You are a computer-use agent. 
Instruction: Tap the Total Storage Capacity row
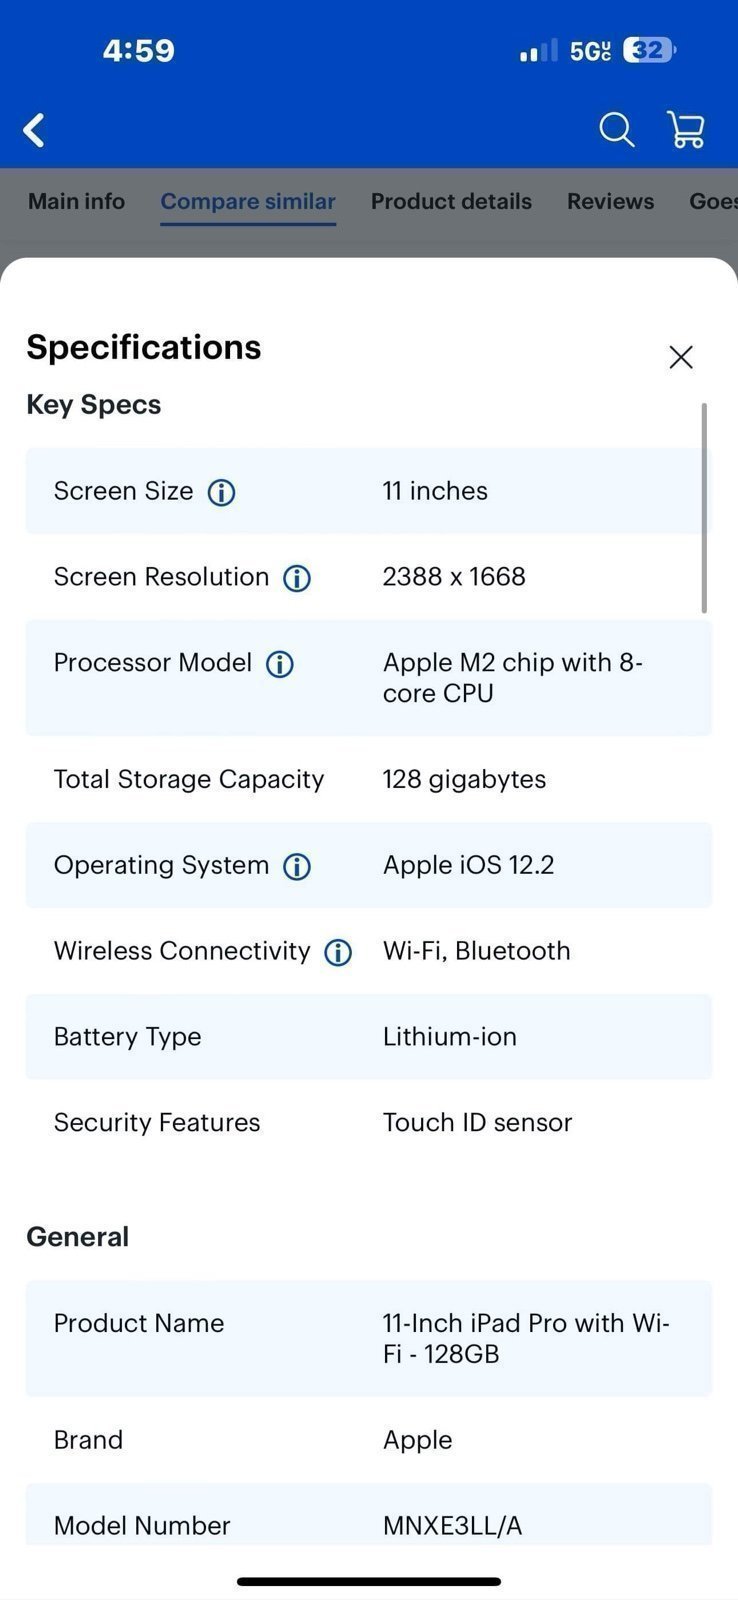click(368, 779)
